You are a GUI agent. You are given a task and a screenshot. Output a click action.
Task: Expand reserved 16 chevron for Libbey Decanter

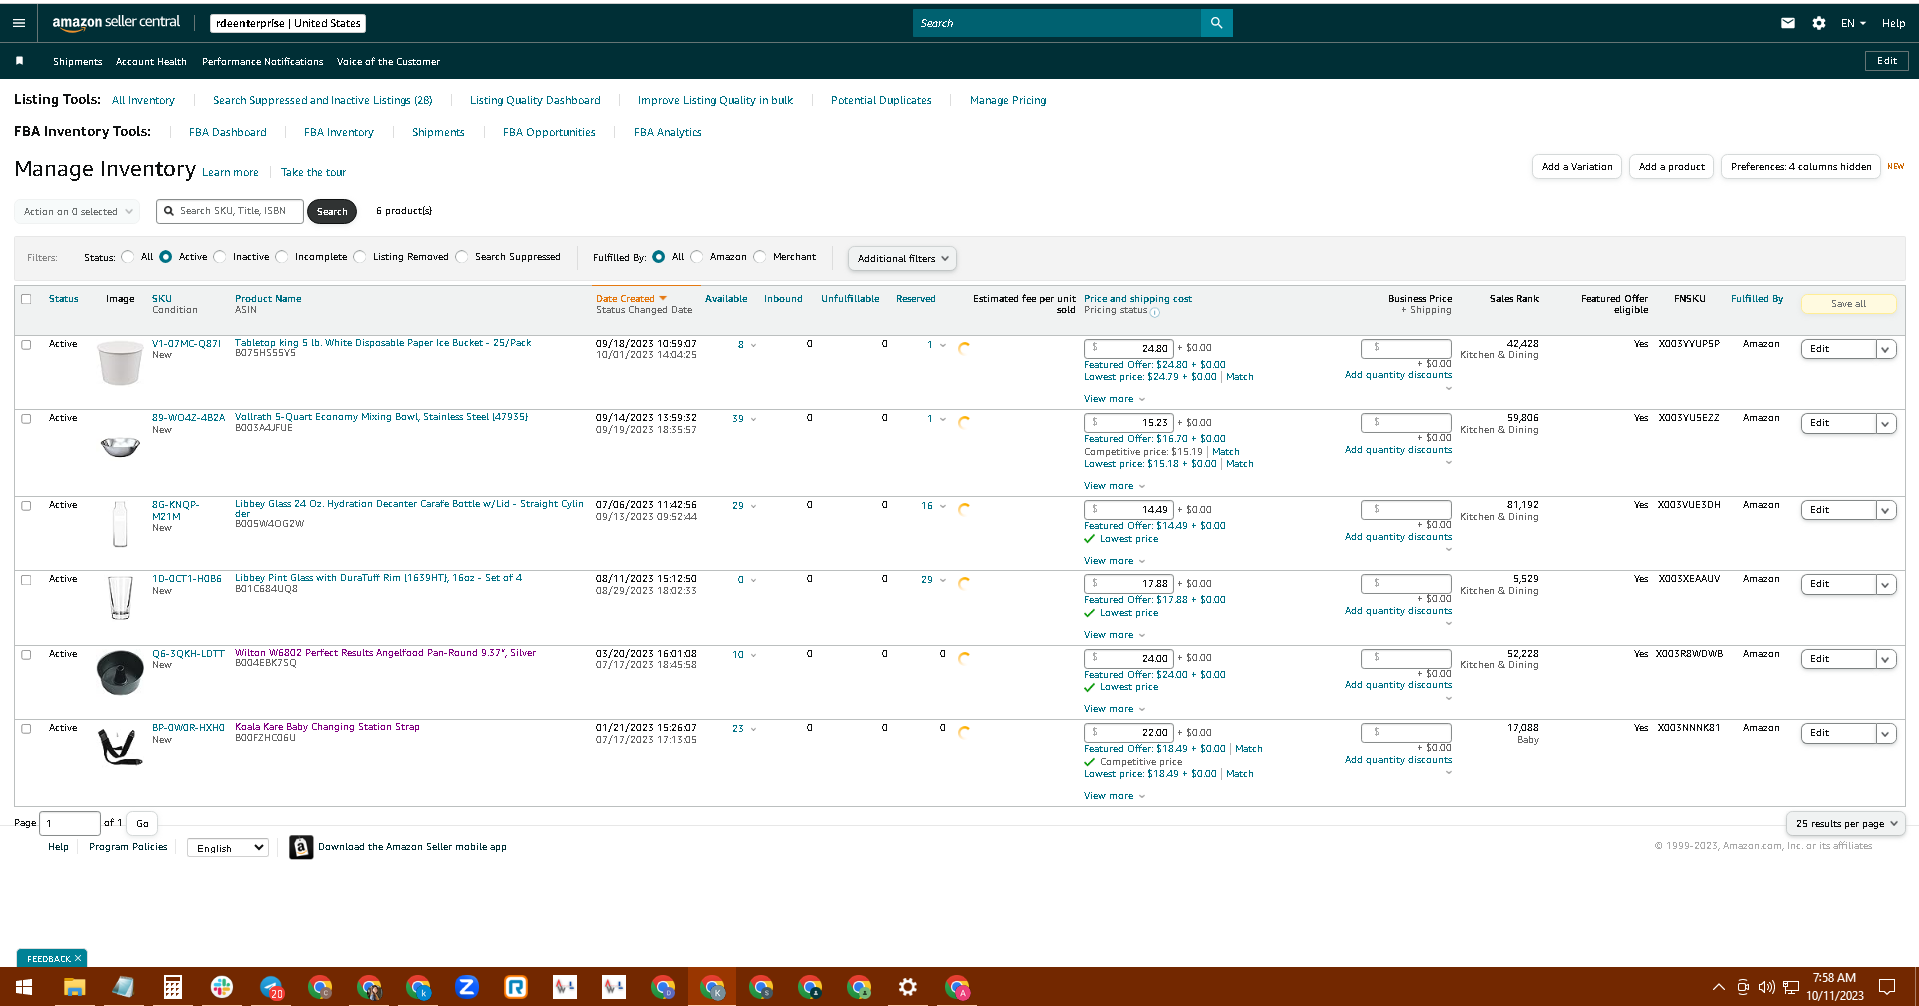tap(942, 507)
